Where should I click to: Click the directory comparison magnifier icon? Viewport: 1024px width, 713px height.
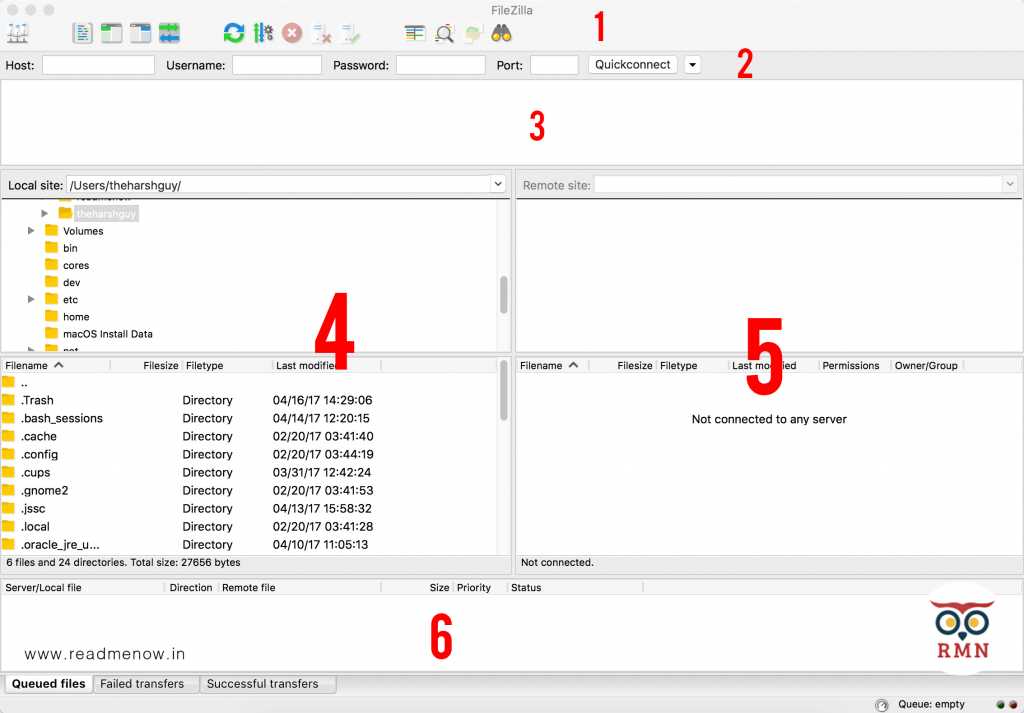[x=443, y=32]
